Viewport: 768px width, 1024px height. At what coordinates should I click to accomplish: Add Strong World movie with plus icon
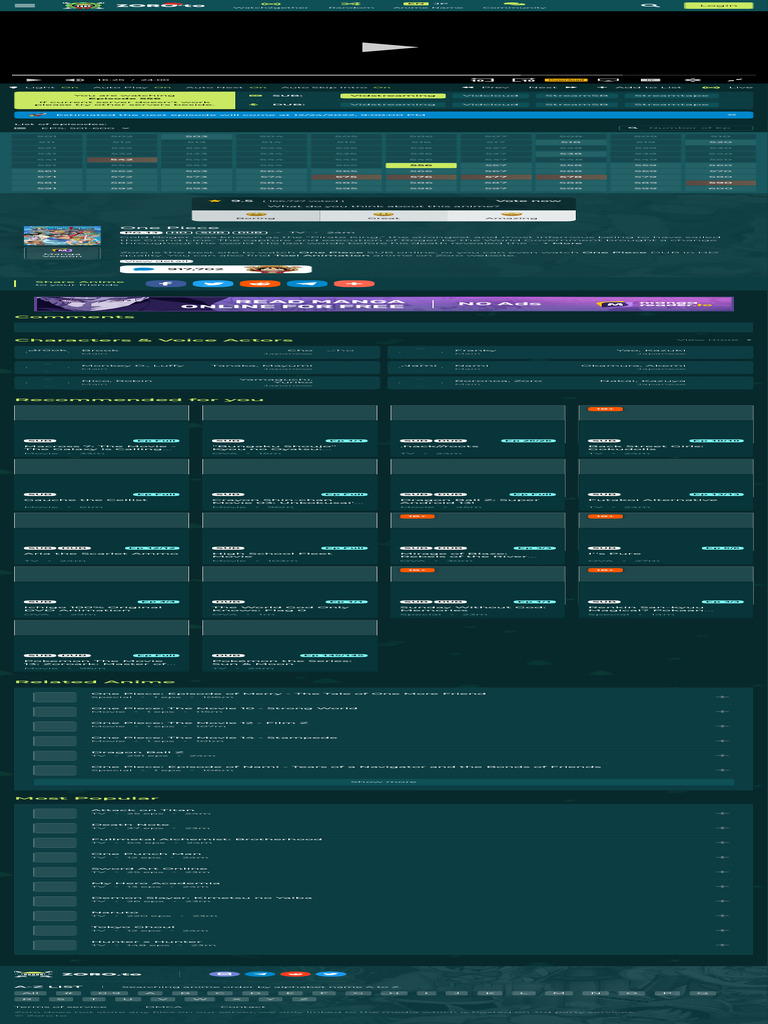[722, 711]
